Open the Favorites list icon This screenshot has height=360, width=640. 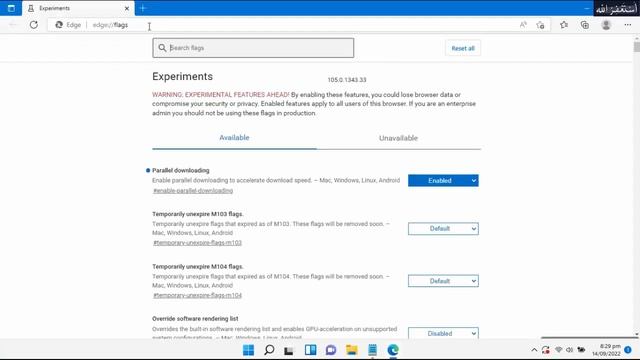click(564, 25)
